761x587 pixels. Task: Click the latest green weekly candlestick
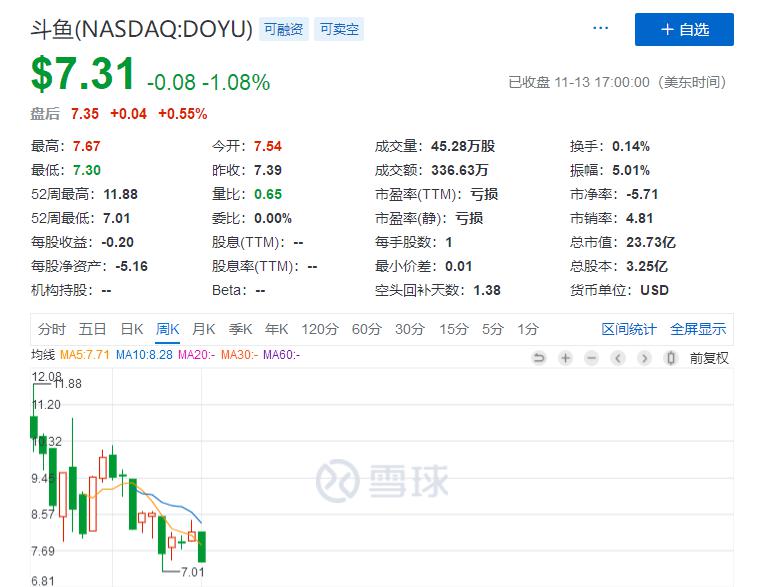(x=202, y=547)
